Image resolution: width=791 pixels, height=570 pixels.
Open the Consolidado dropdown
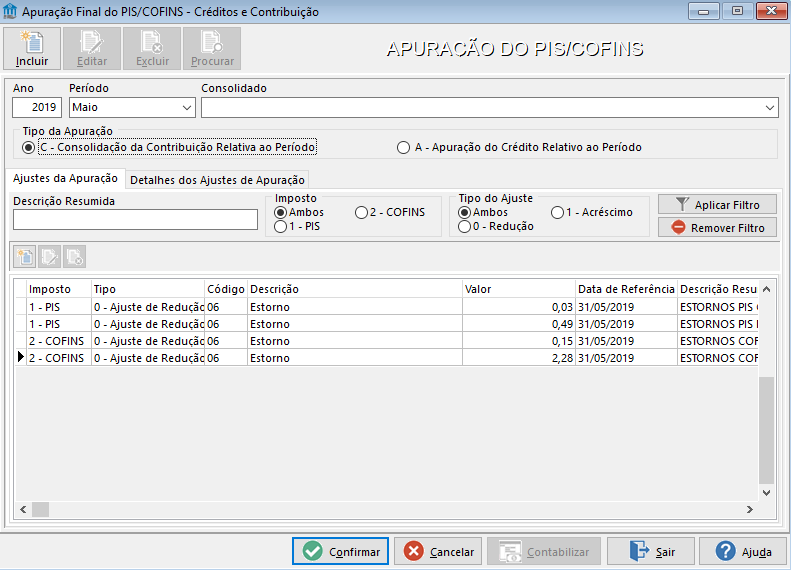point(489,107)
